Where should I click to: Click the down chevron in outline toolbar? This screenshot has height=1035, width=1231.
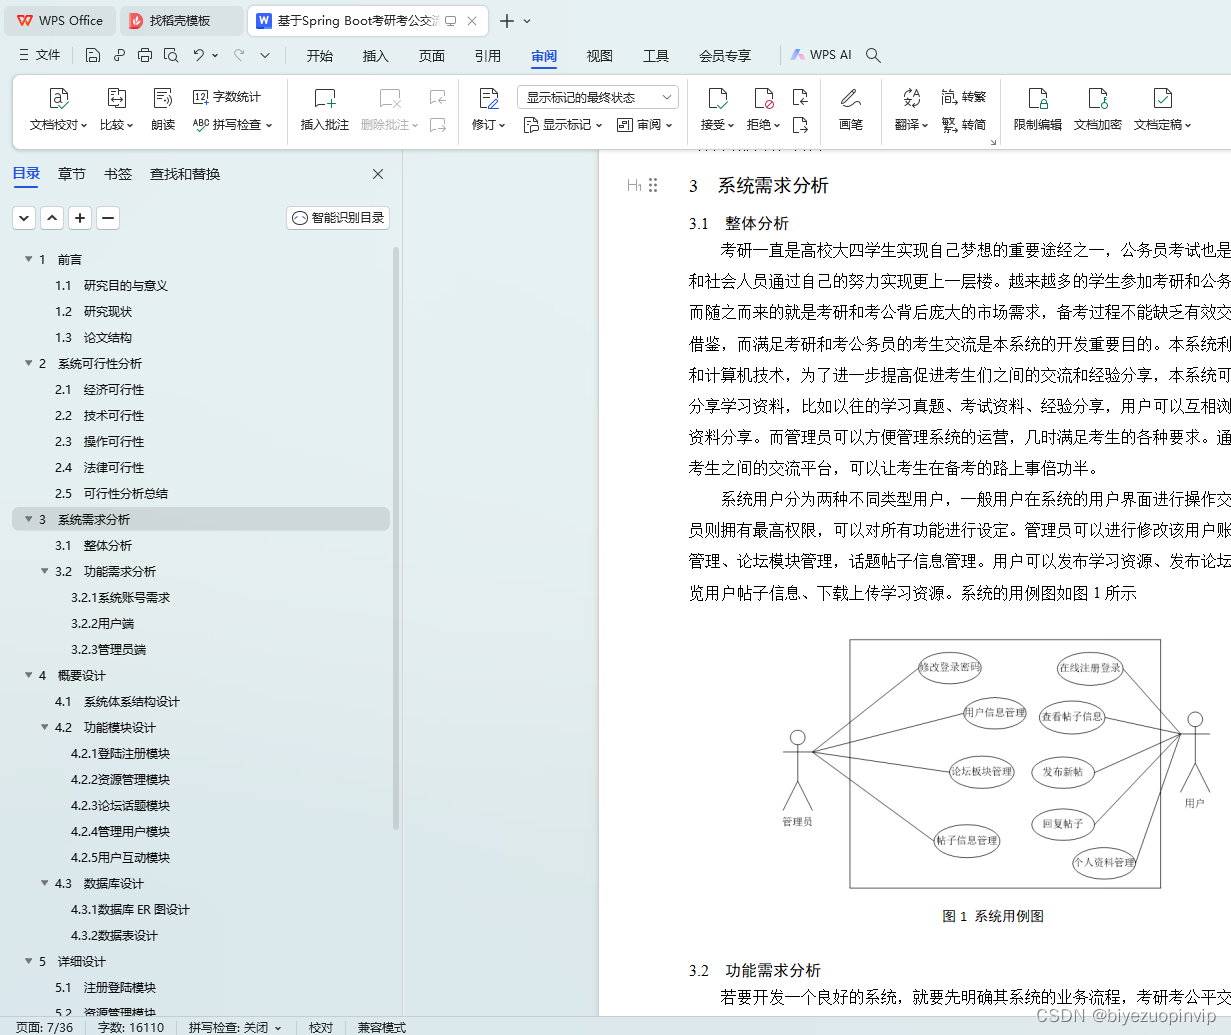click(24, 217)
